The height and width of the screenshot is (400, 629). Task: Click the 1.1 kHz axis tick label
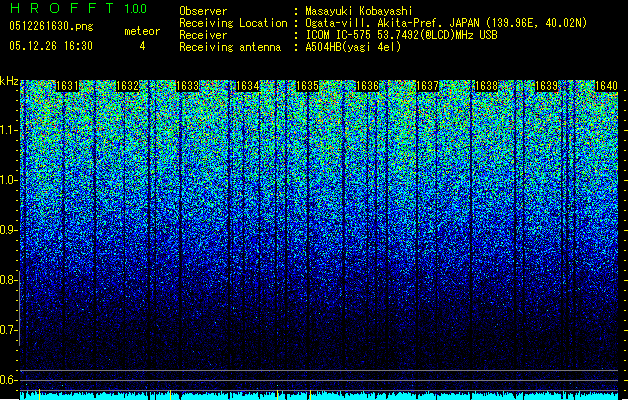coord(9,130)
